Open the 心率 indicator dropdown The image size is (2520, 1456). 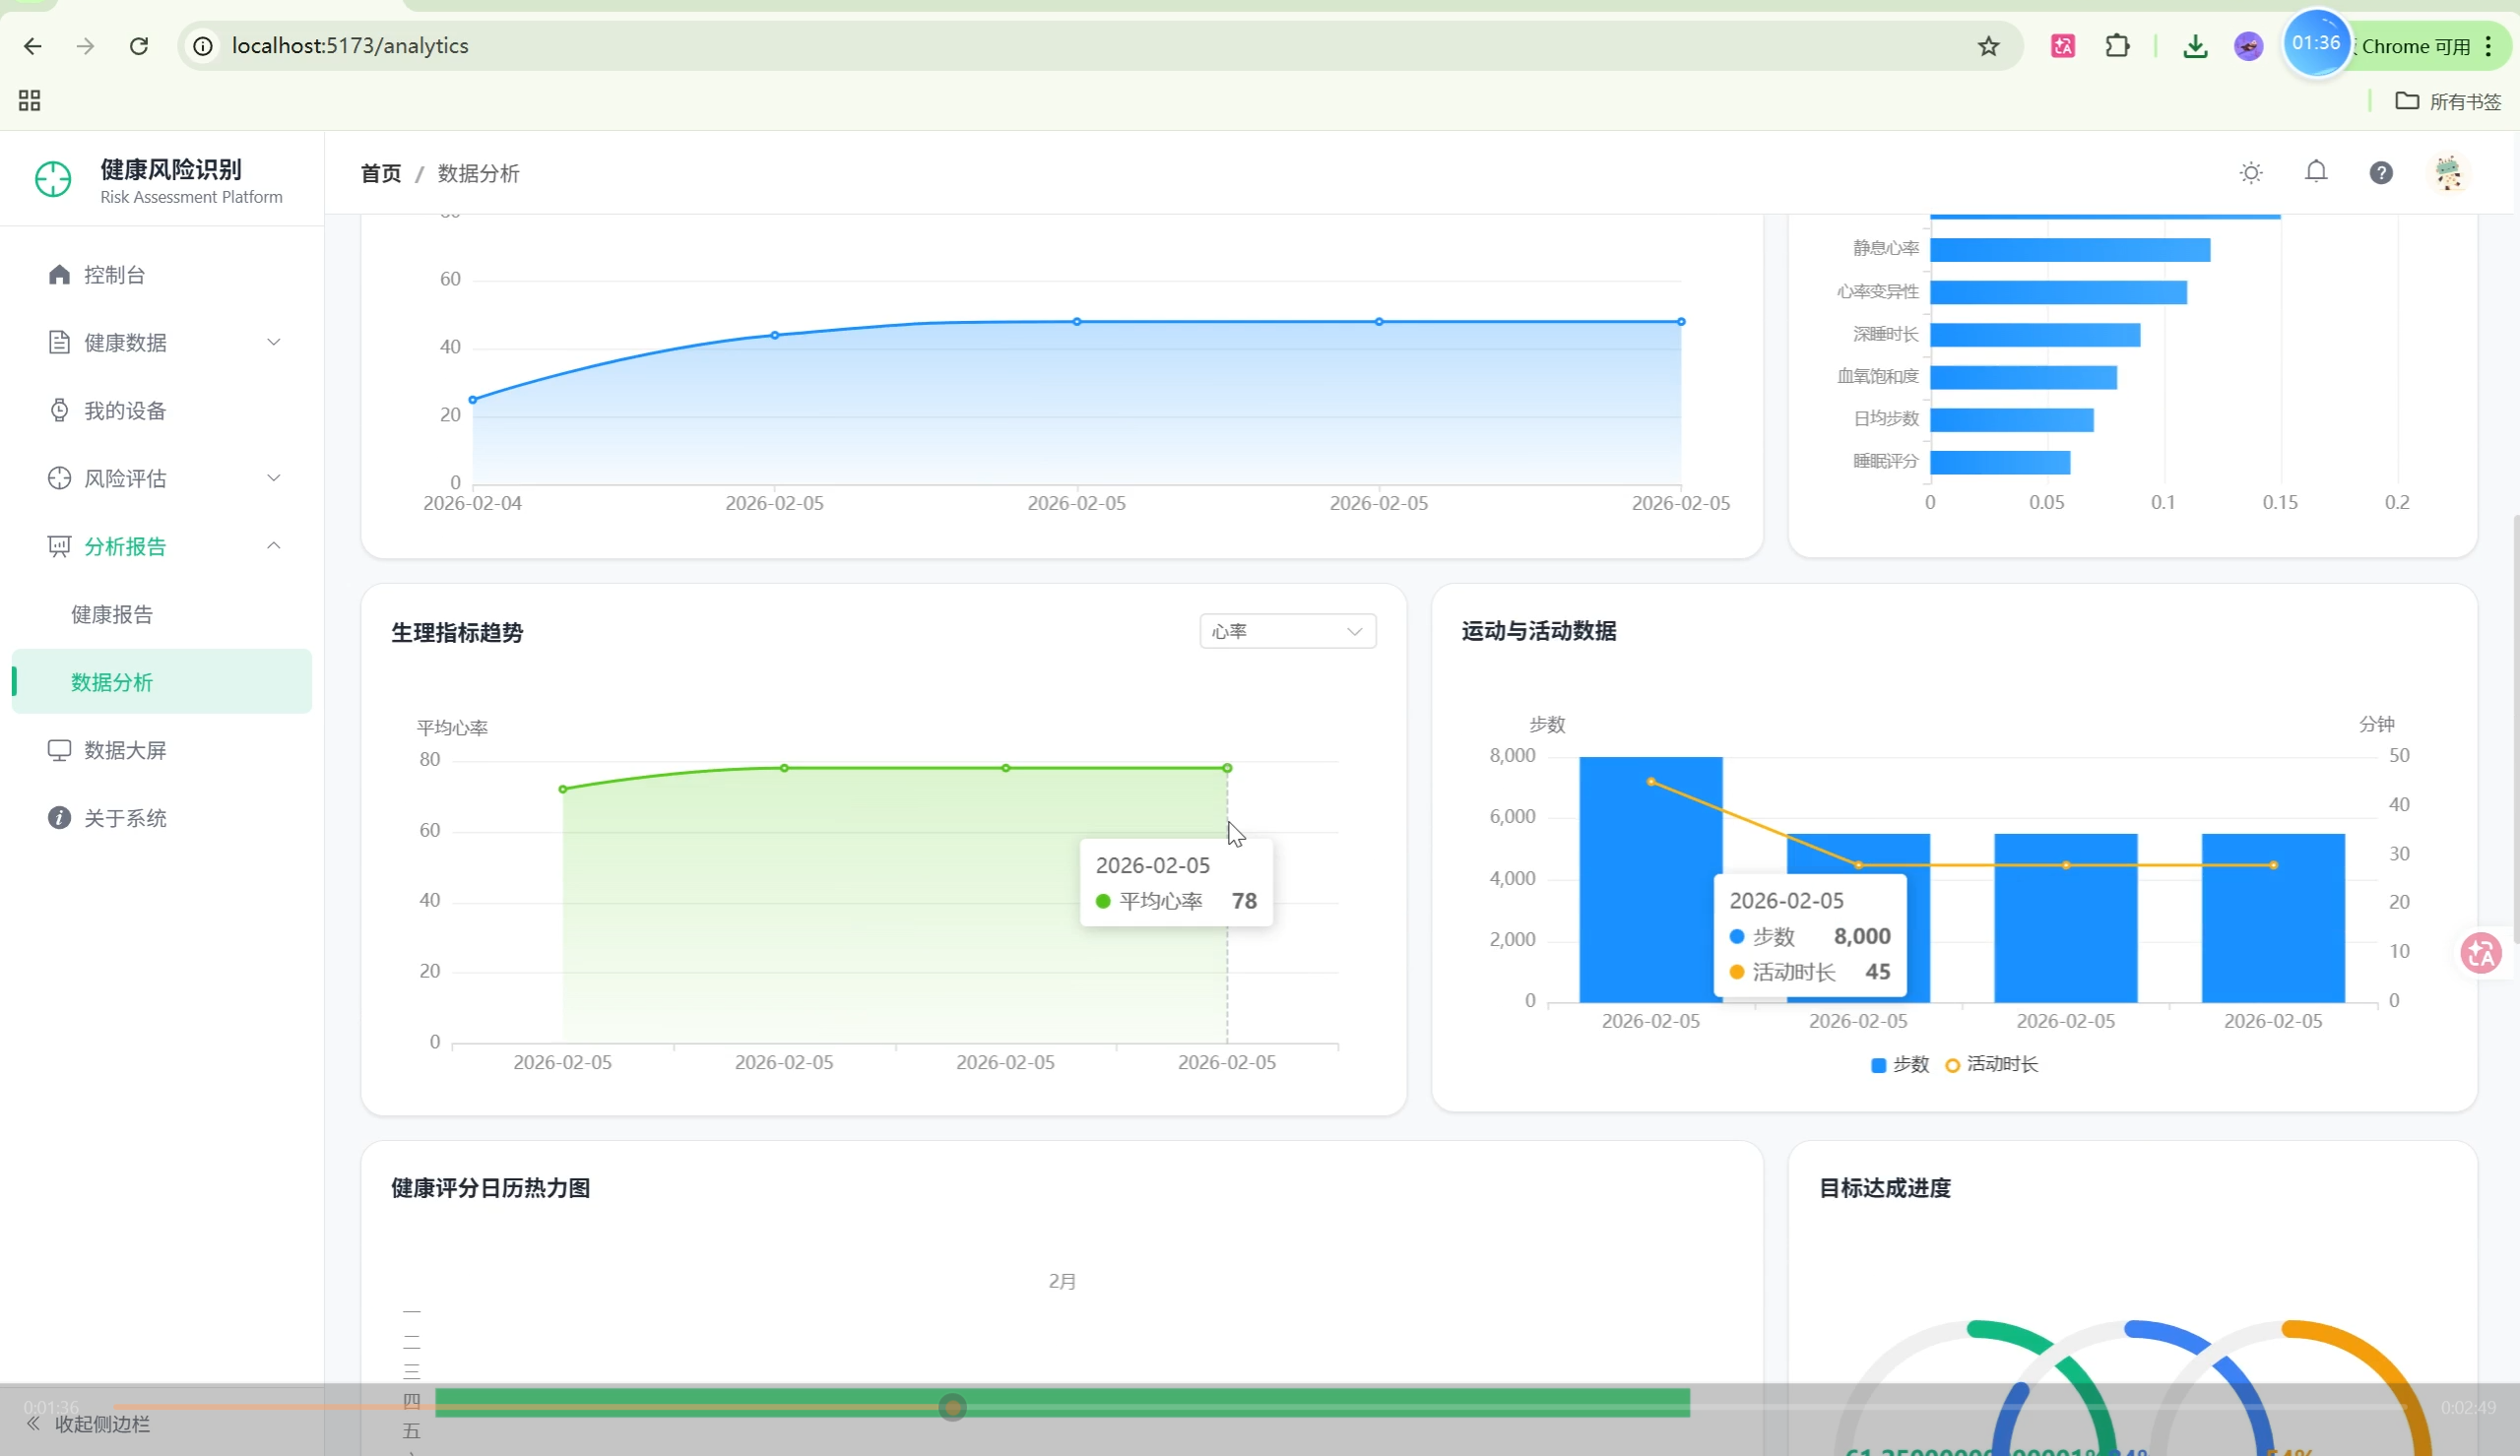pyautogui.click(x=1287, y=631)
